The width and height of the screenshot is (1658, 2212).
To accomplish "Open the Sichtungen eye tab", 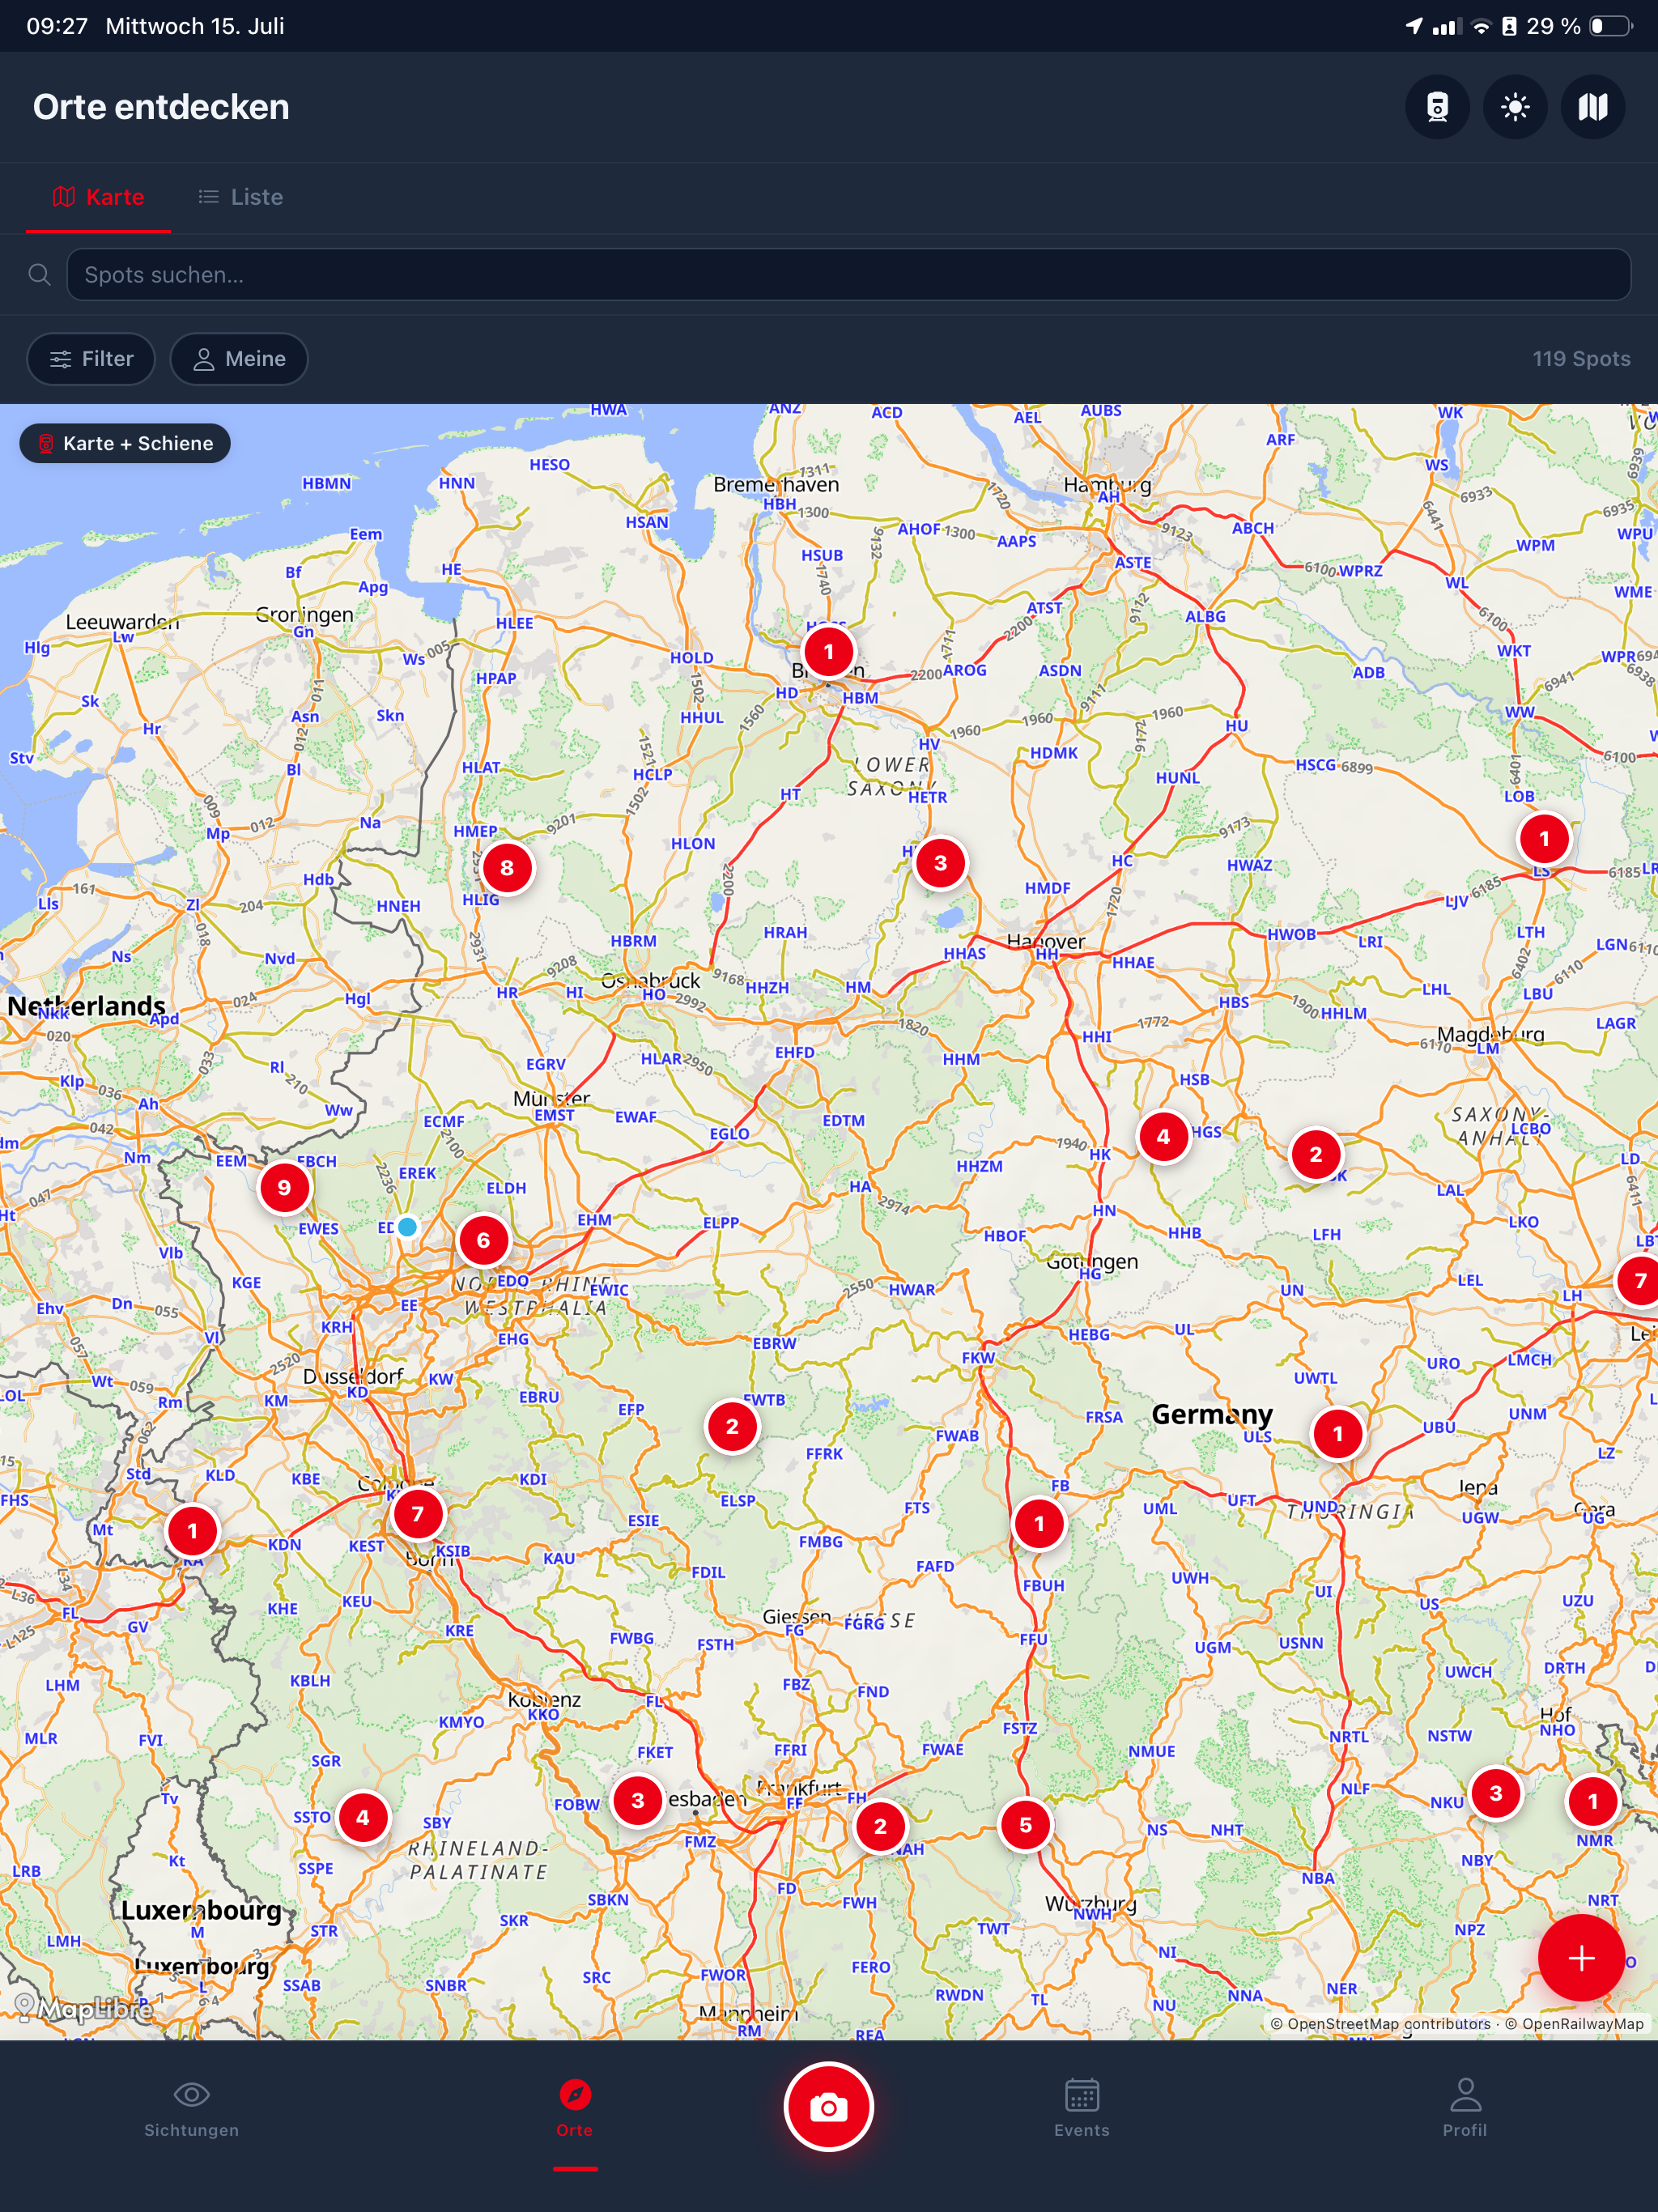I will coord(191,2108).
